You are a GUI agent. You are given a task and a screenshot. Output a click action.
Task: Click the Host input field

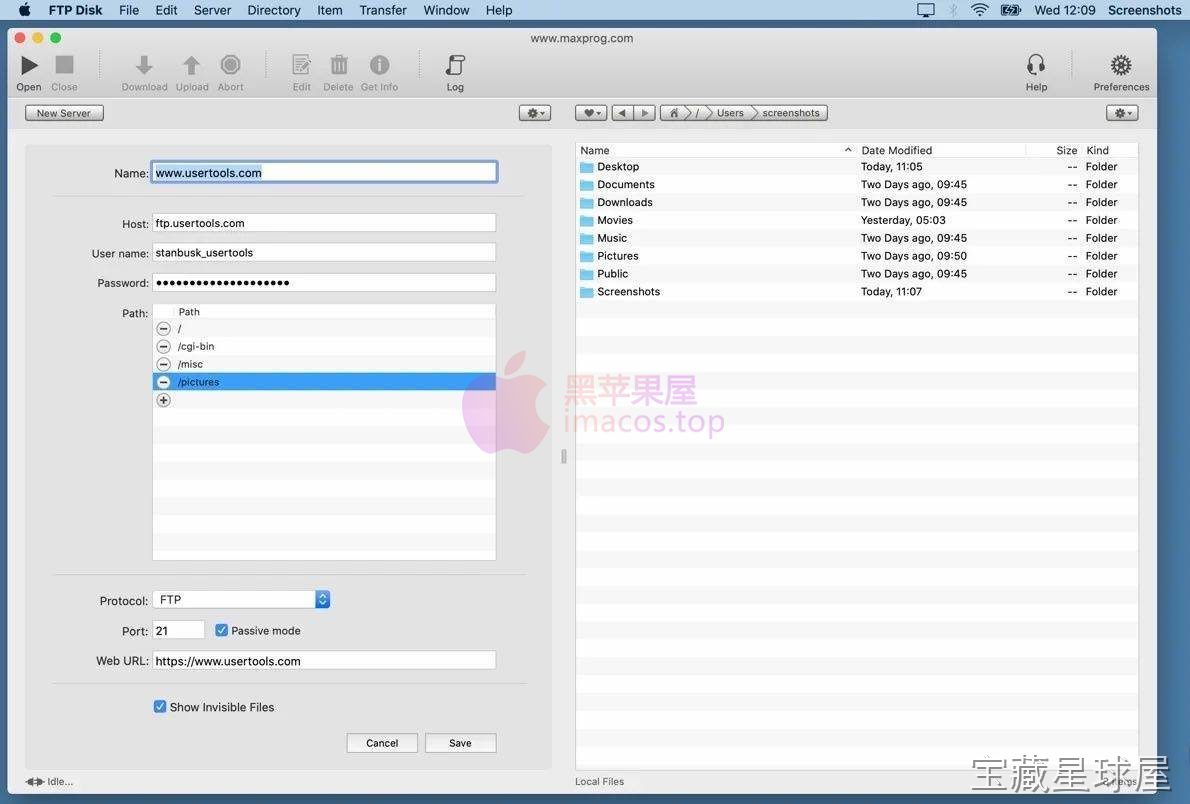click(x=324, y=223)
